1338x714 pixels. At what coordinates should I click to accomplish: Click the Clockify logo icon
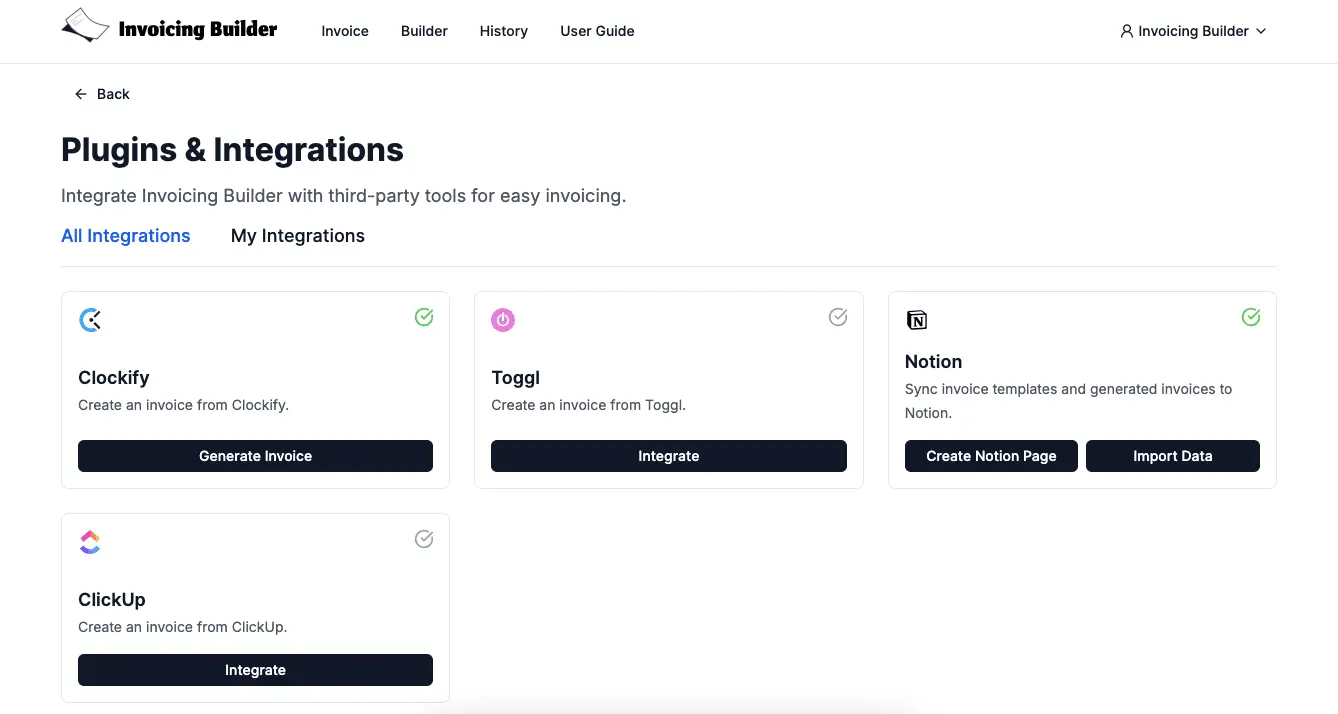click(x=90, y=320)
